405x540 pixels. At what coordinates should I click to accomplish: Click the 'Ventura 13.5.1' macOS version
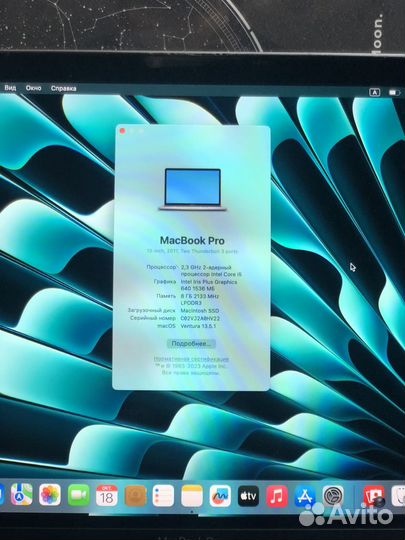(198, 326)
